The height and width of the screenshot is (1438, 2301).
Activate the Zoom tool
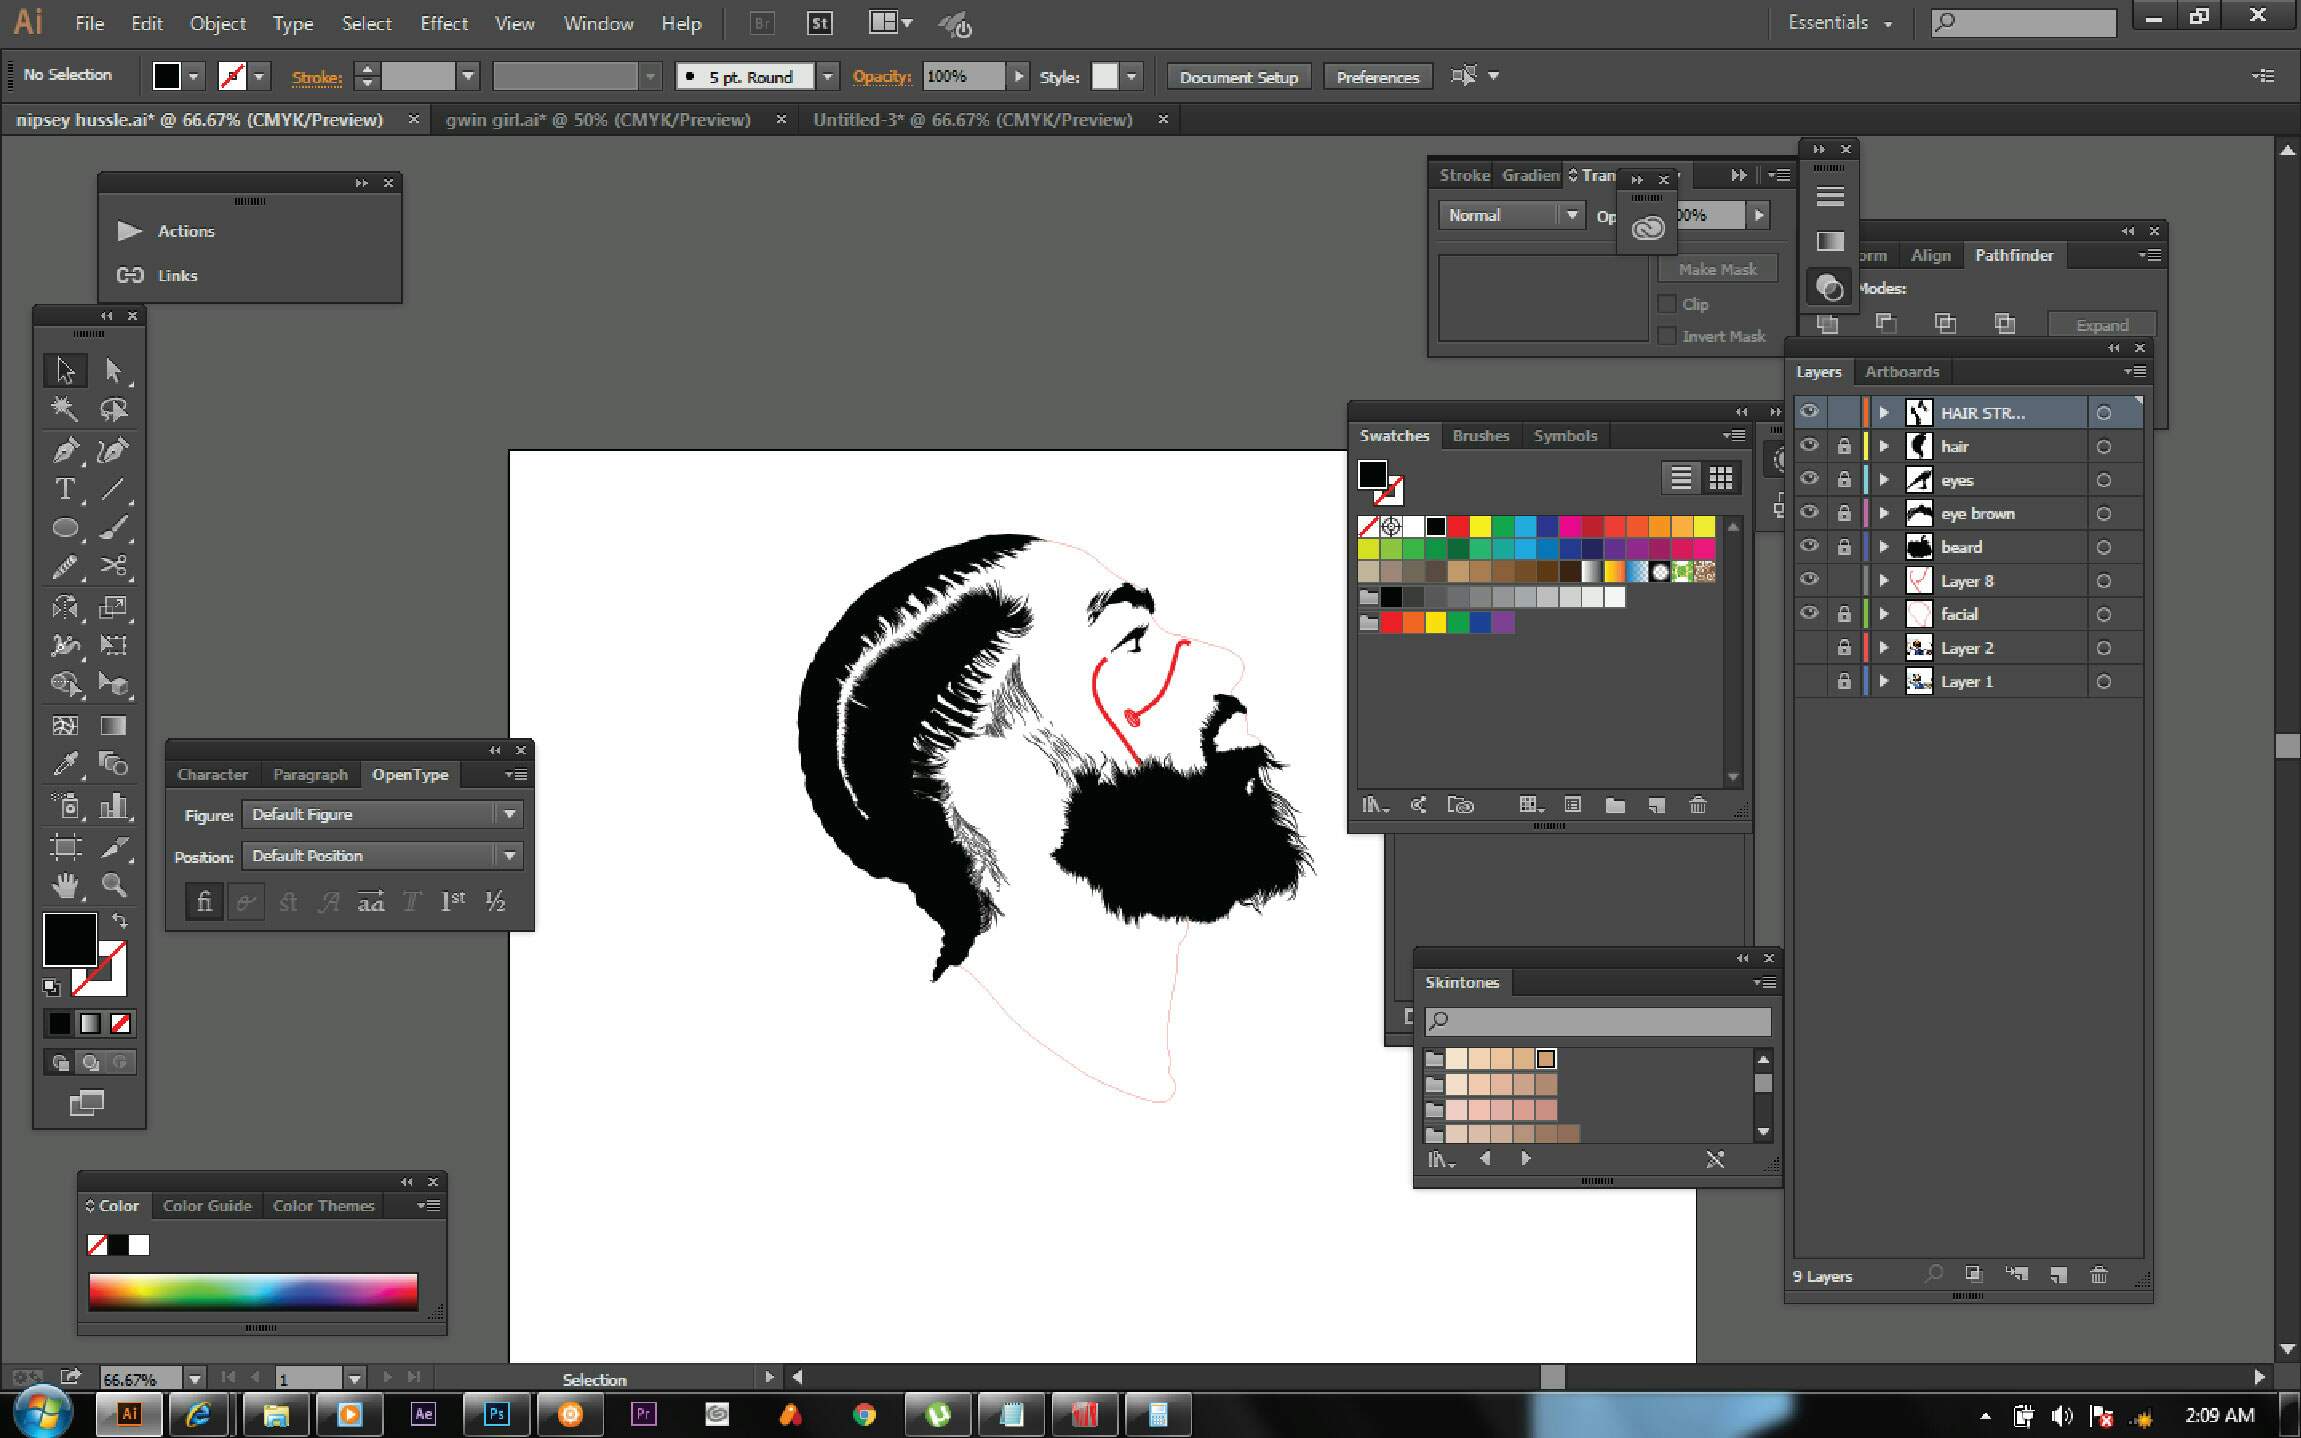coord(114,886)
